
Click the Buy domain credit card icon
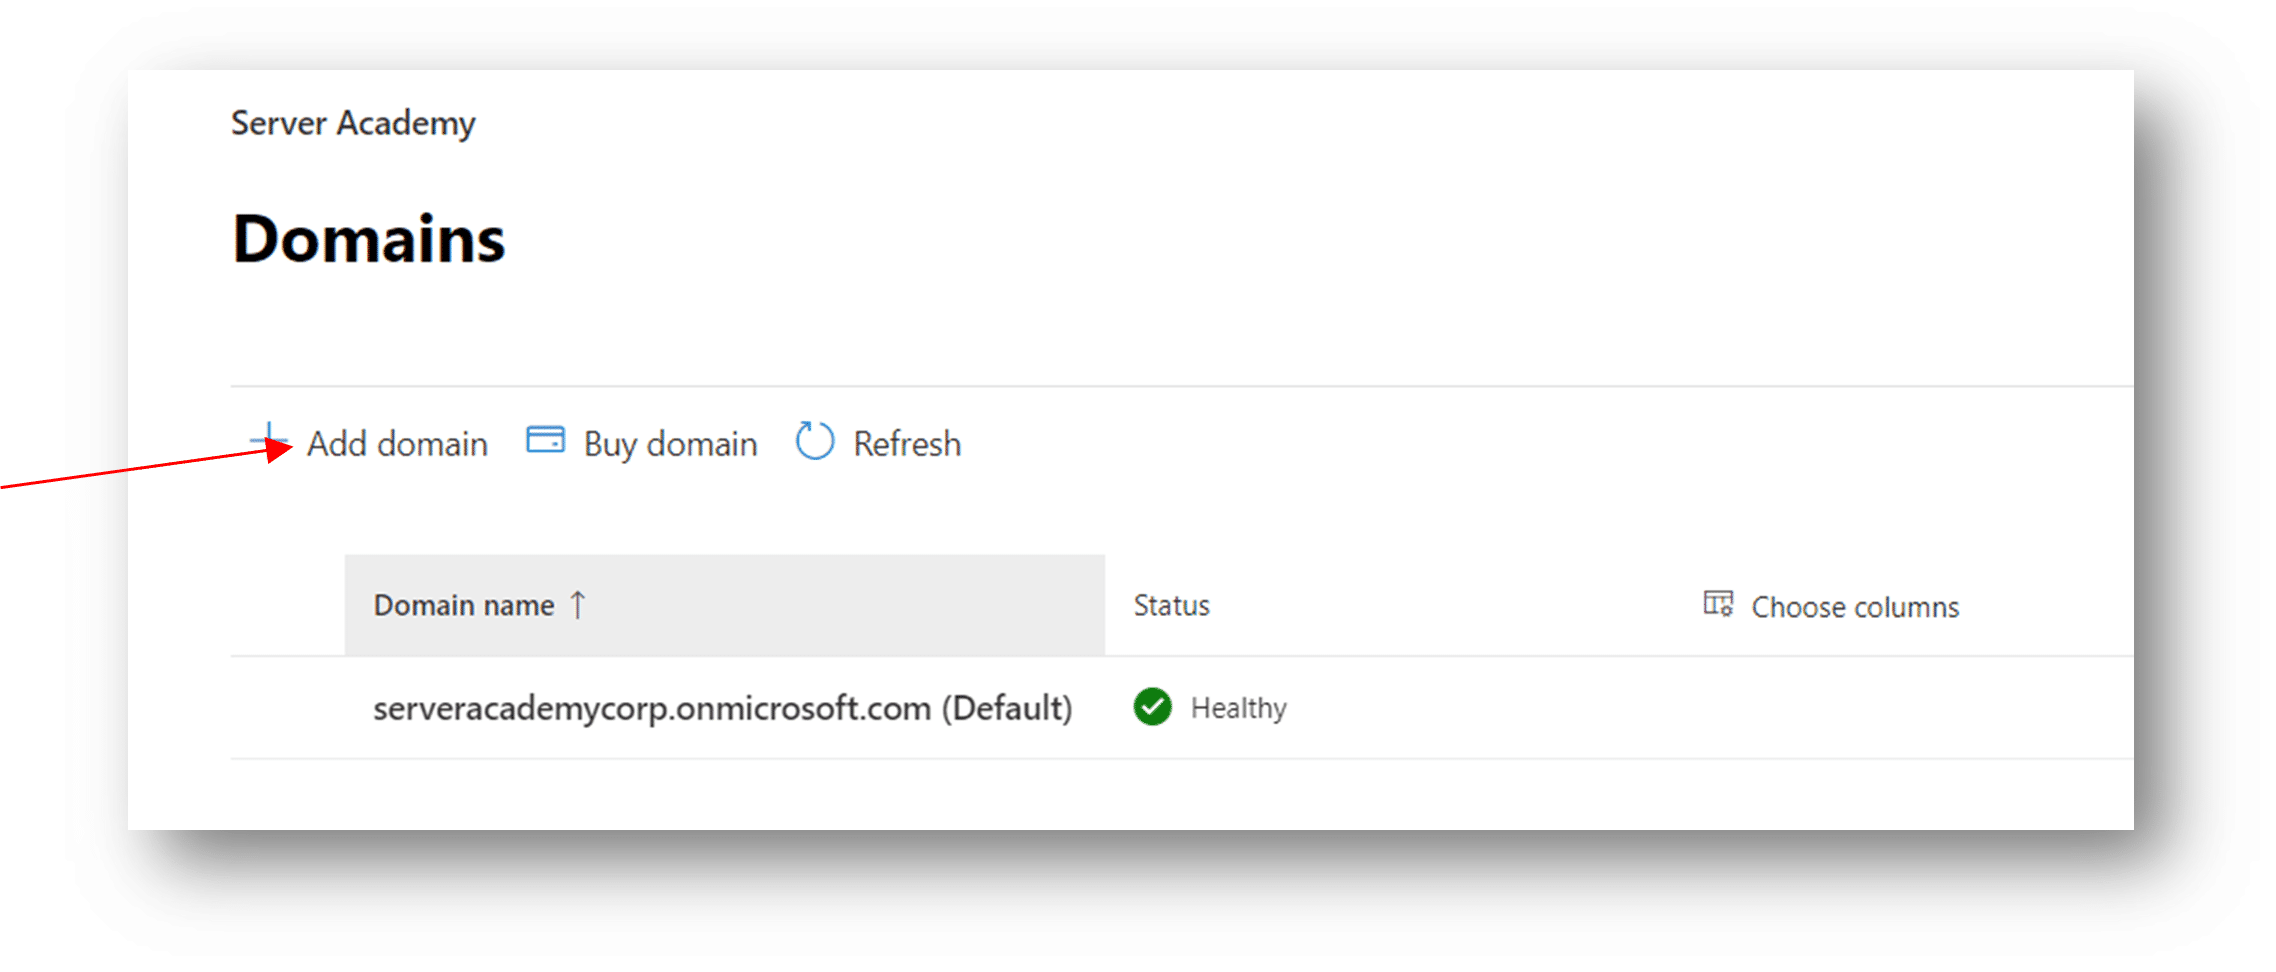[x=545, y=440]
